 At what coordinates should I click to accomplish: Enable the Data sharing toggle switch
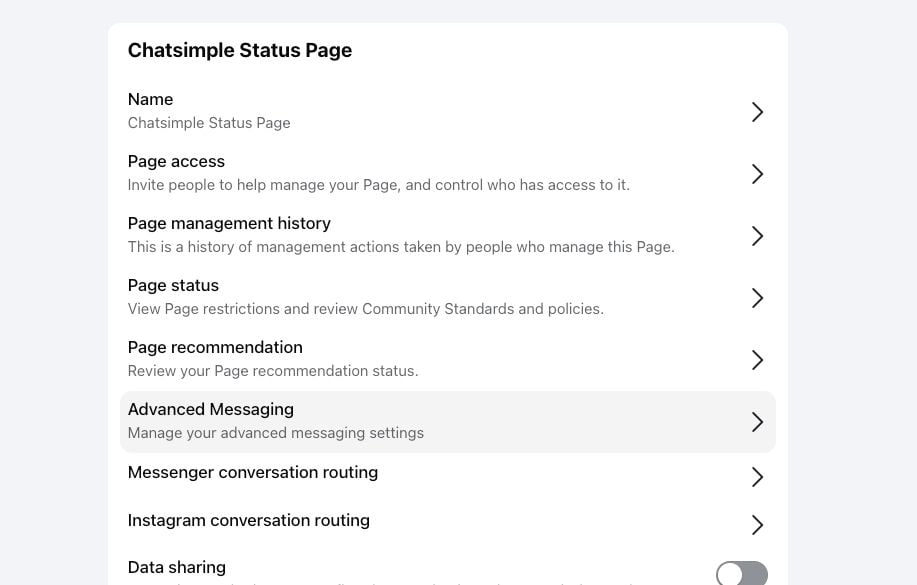pos(742,573)
